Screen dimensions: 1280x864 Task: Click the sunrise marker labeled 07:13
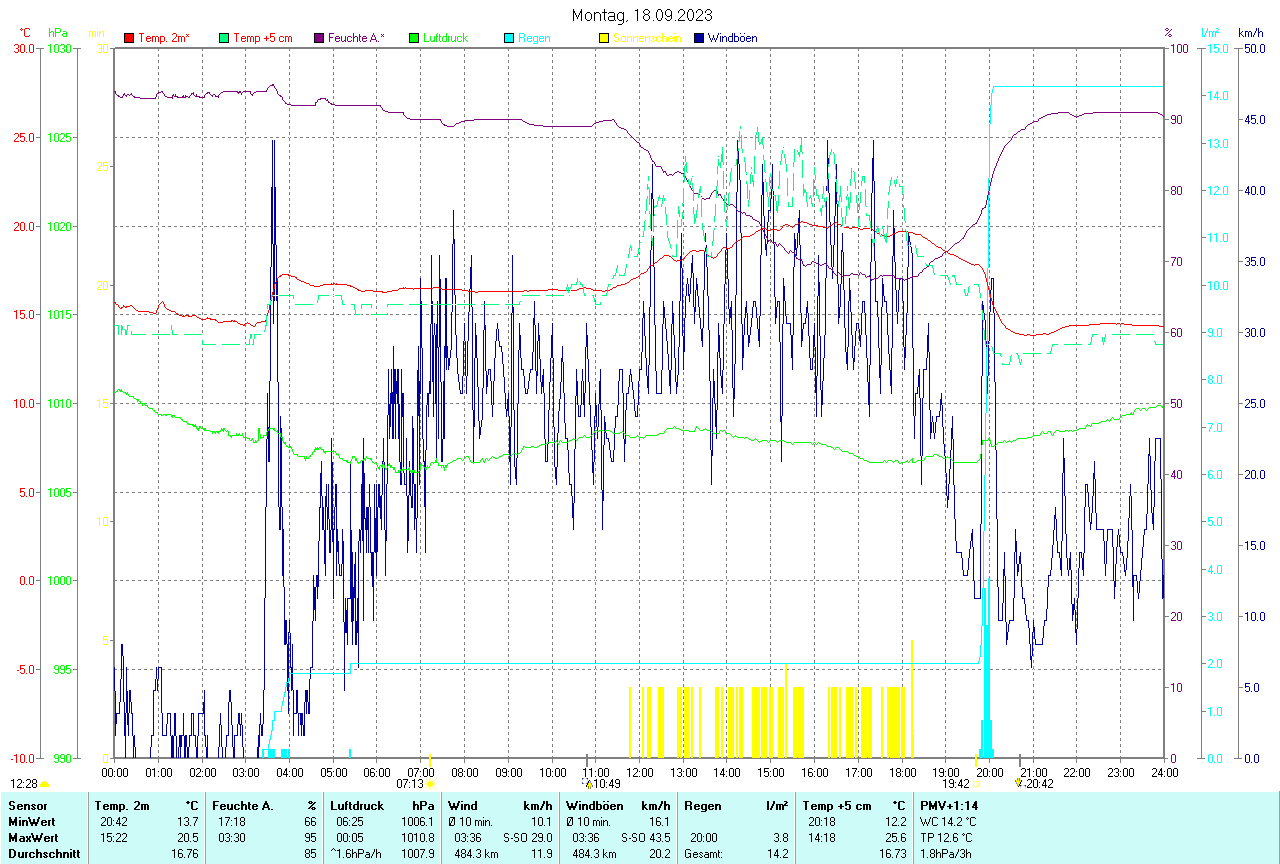(416, 784)
